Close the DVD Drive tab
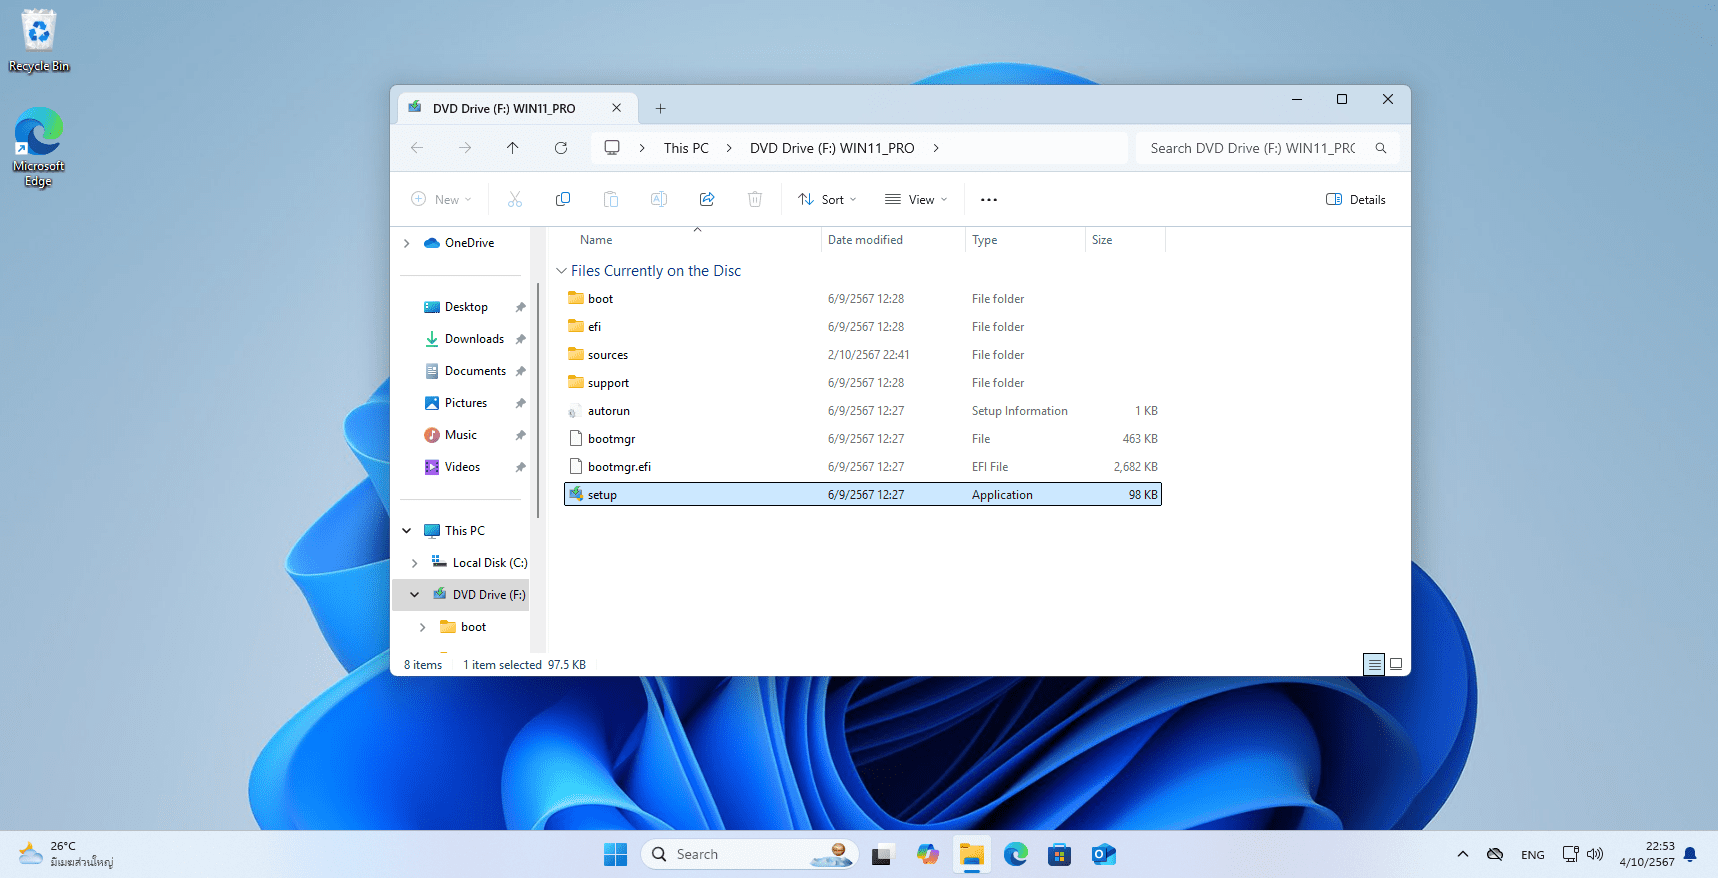 [617, 108]
